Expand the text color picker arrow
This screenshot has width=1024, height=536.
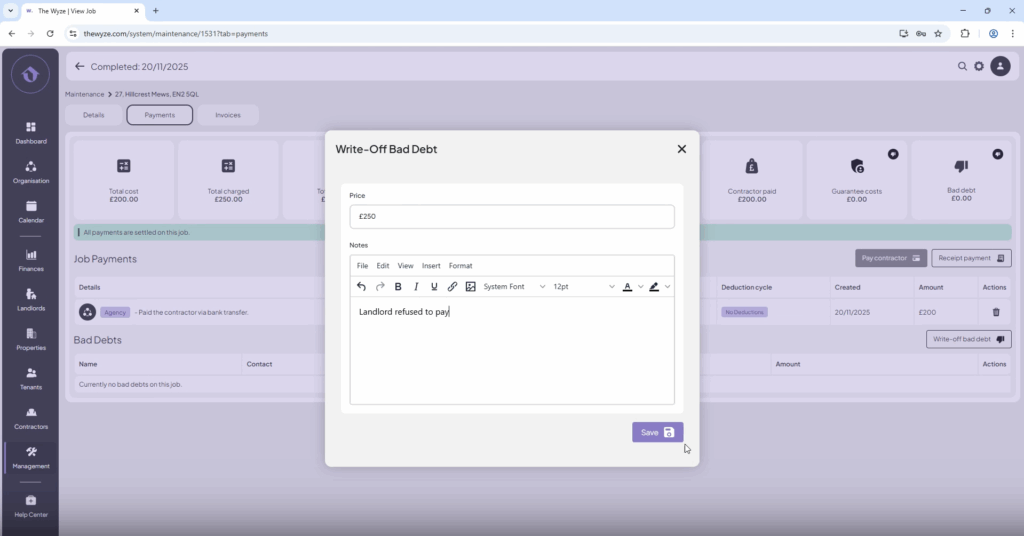[640, 287]
